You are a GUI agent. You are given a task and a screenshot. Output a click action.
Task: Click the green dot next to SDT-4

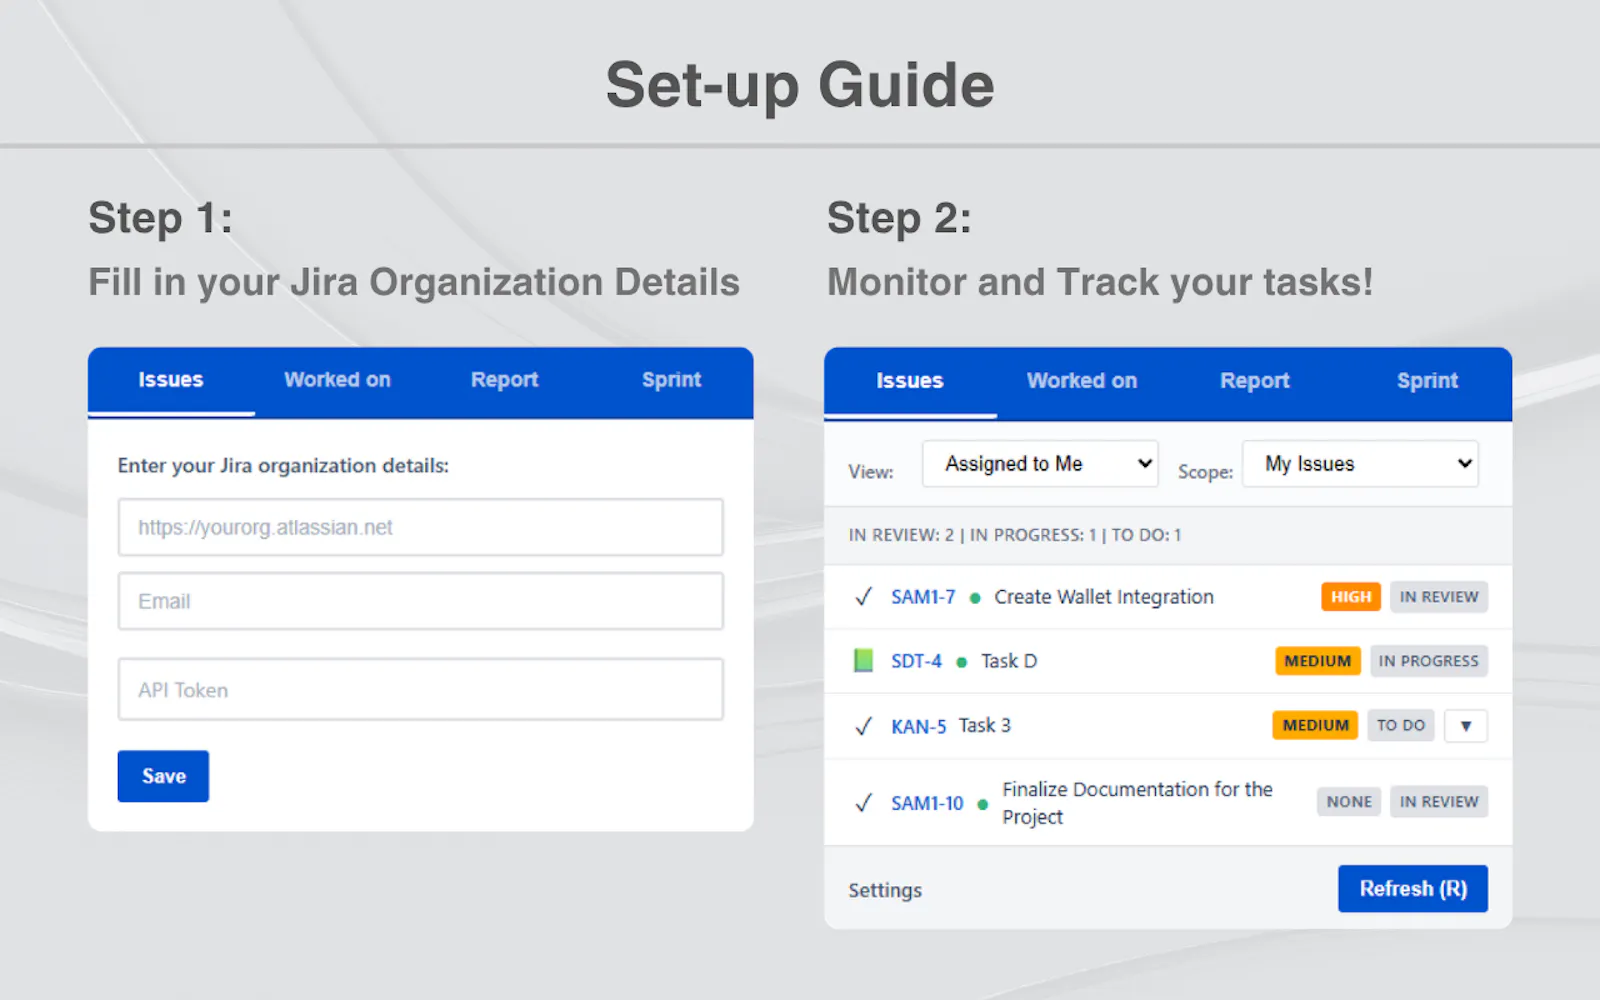click(x=962, y=662)
